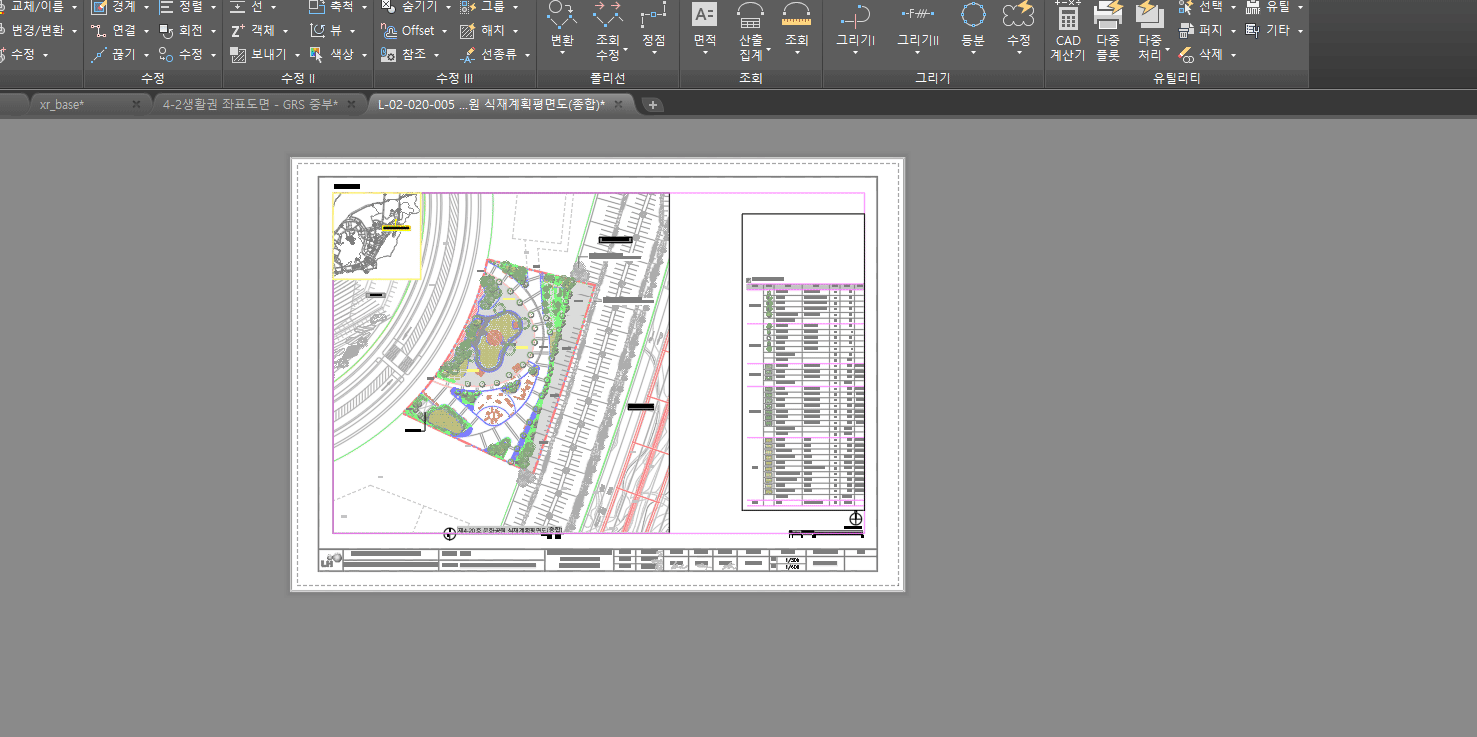The width and height of the screenshot is (1477, 737).
Task: Select the 등분 (divide) tool
Action: [x=973, y=29]
